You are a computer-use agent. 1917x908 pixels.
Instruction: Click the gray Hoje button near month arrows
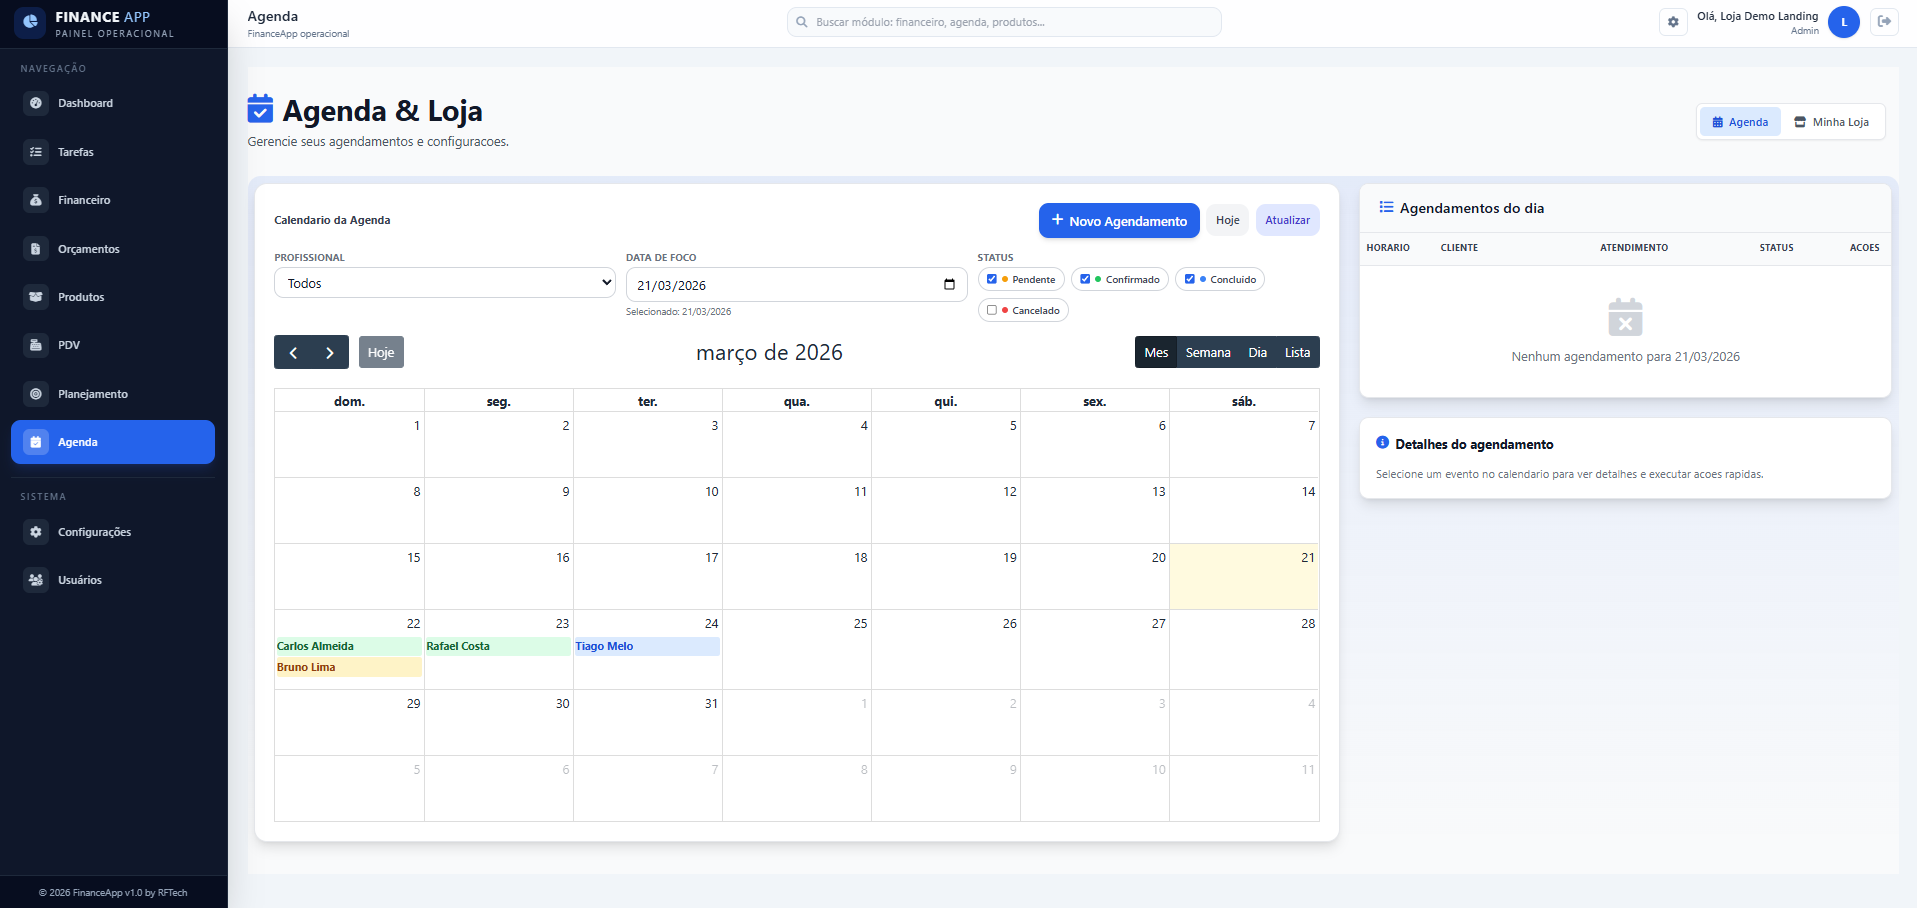[381, 352]
